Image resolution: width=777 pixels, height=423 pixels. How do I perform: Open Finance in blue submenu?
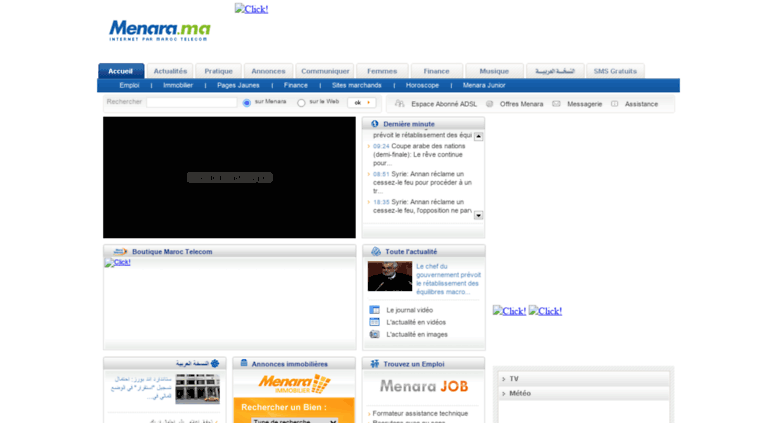pyautogui.click(x=296, y=85)
